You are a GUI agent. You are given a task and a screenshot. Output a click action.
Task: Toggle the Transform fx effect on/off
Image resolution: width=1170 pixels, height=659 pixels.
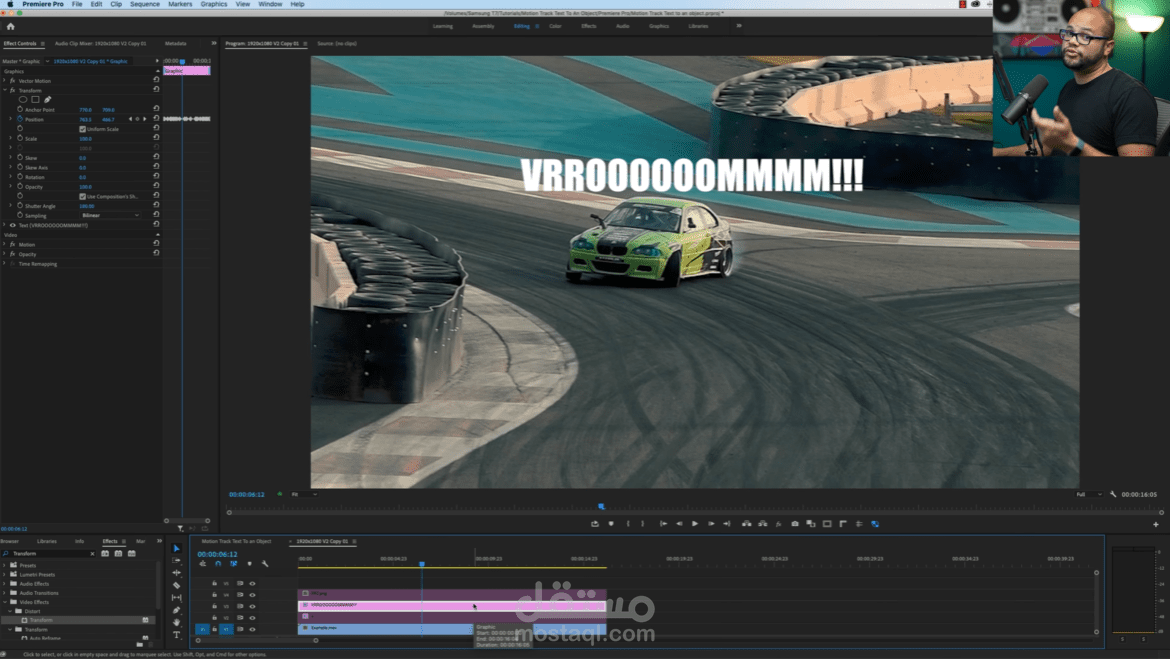pyautogui.click(x=13, y=90)
